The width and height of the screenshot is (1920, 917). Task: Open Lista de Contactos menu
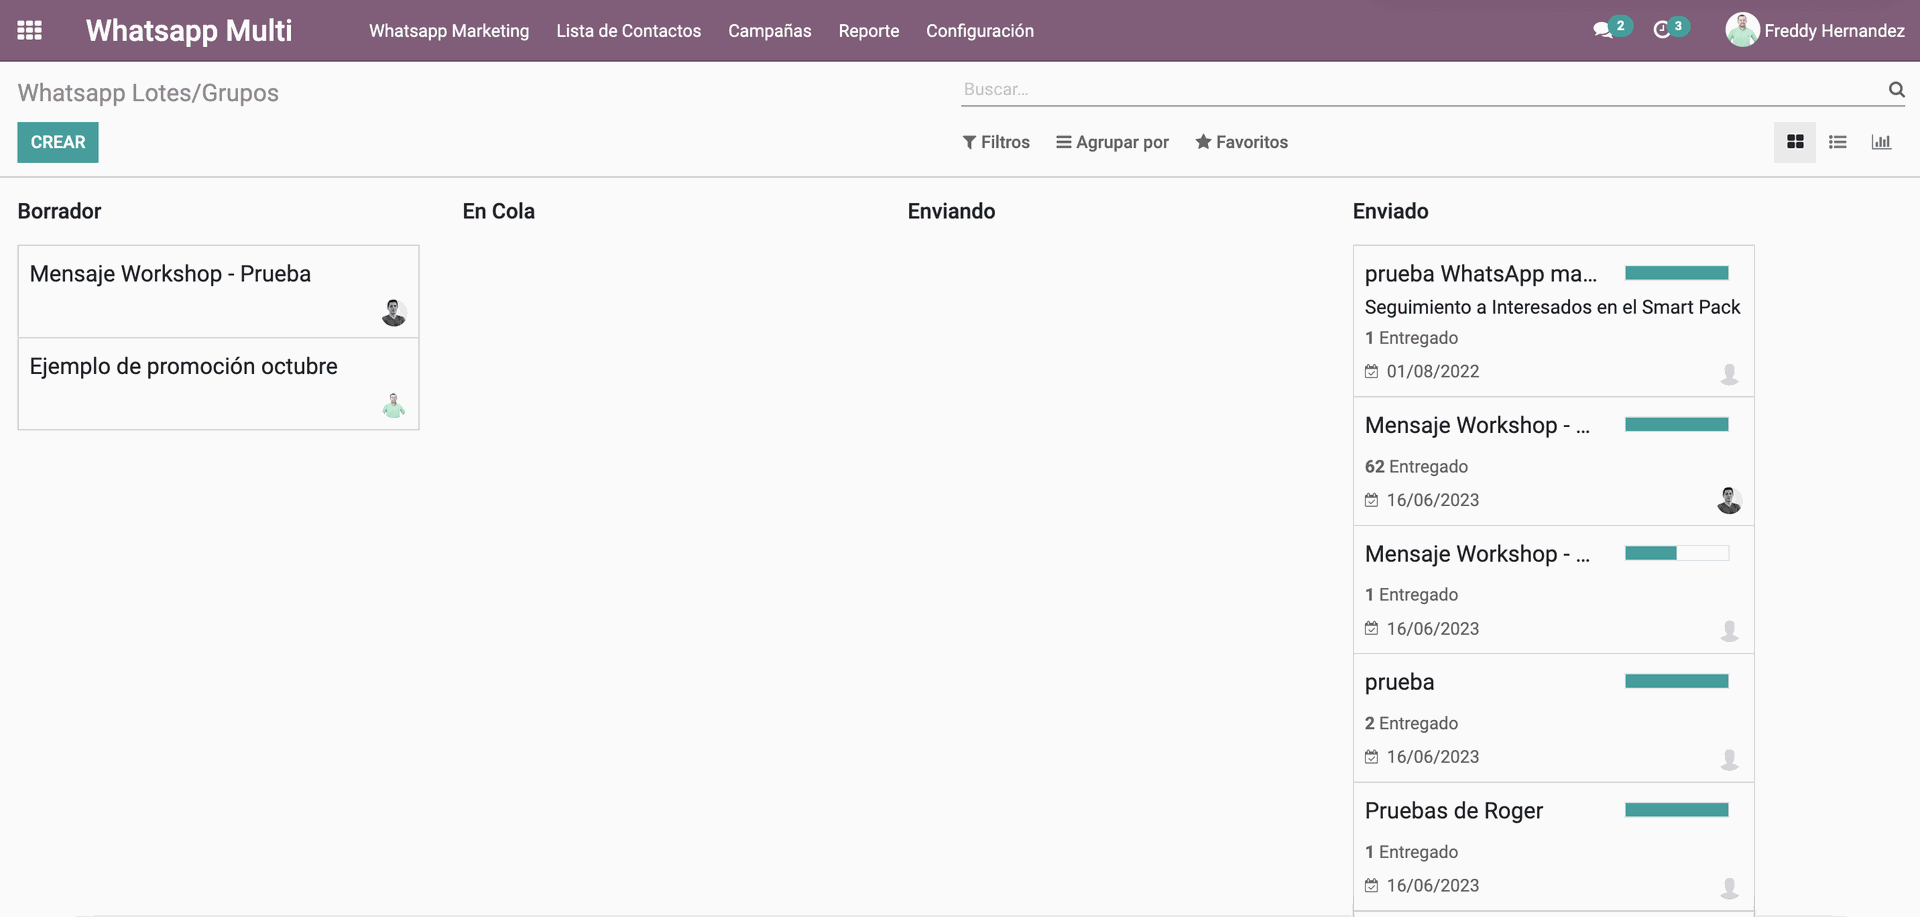coord(629,31)
